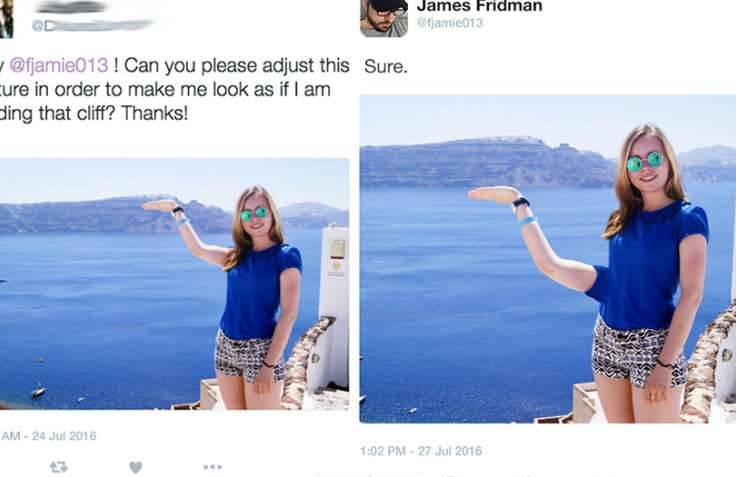736x477 pixels.
Task: Click the @fjamie013 handle under James Fridman
Action: pyautogui.click(x=450, y=23)
